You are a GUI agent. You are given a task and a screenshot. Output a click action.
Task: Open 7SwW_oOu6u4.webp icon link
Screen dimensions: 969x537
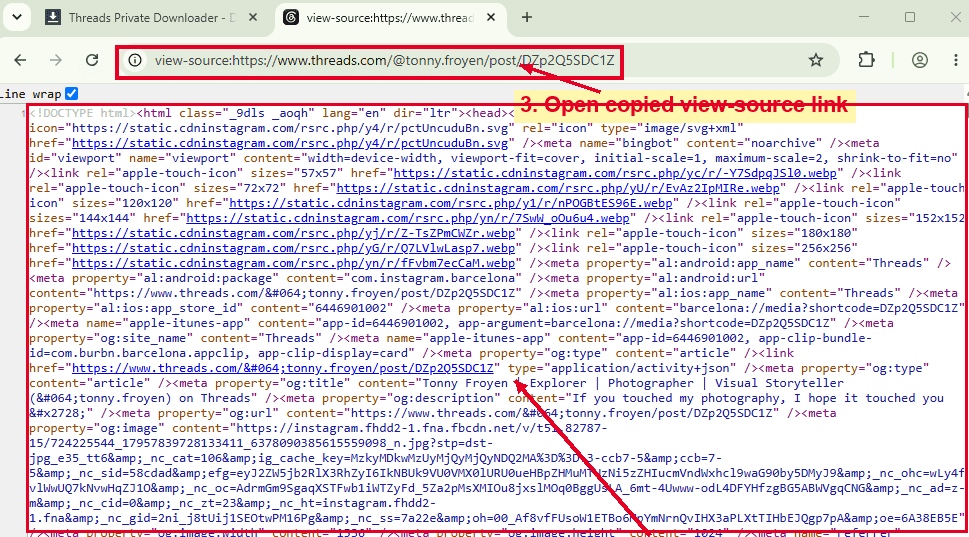[408, 218]
